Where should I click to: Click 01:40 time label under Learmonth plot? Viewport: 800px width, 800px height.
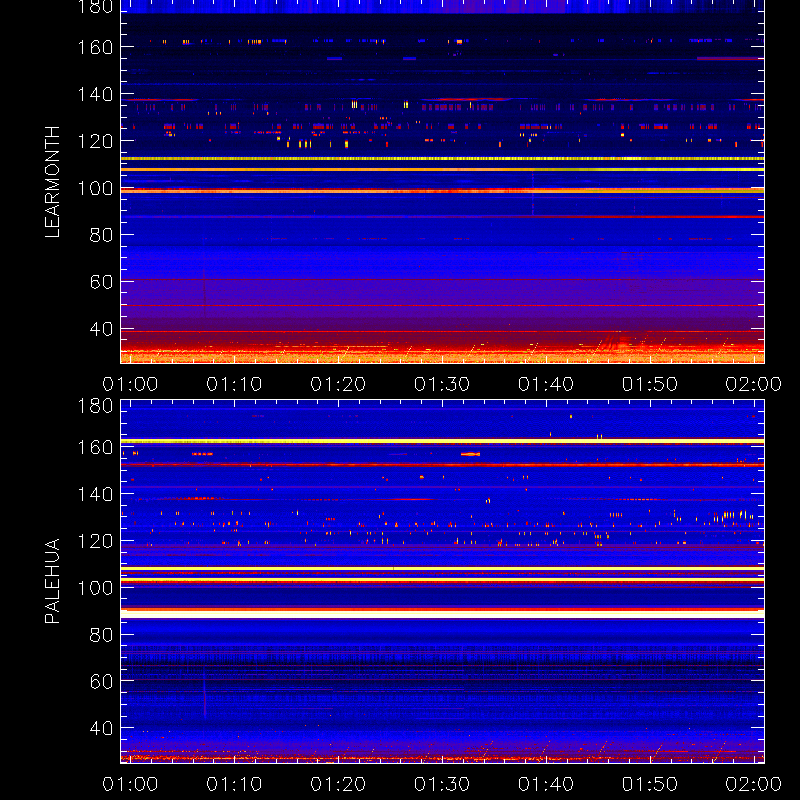click(x=546, y=384)
